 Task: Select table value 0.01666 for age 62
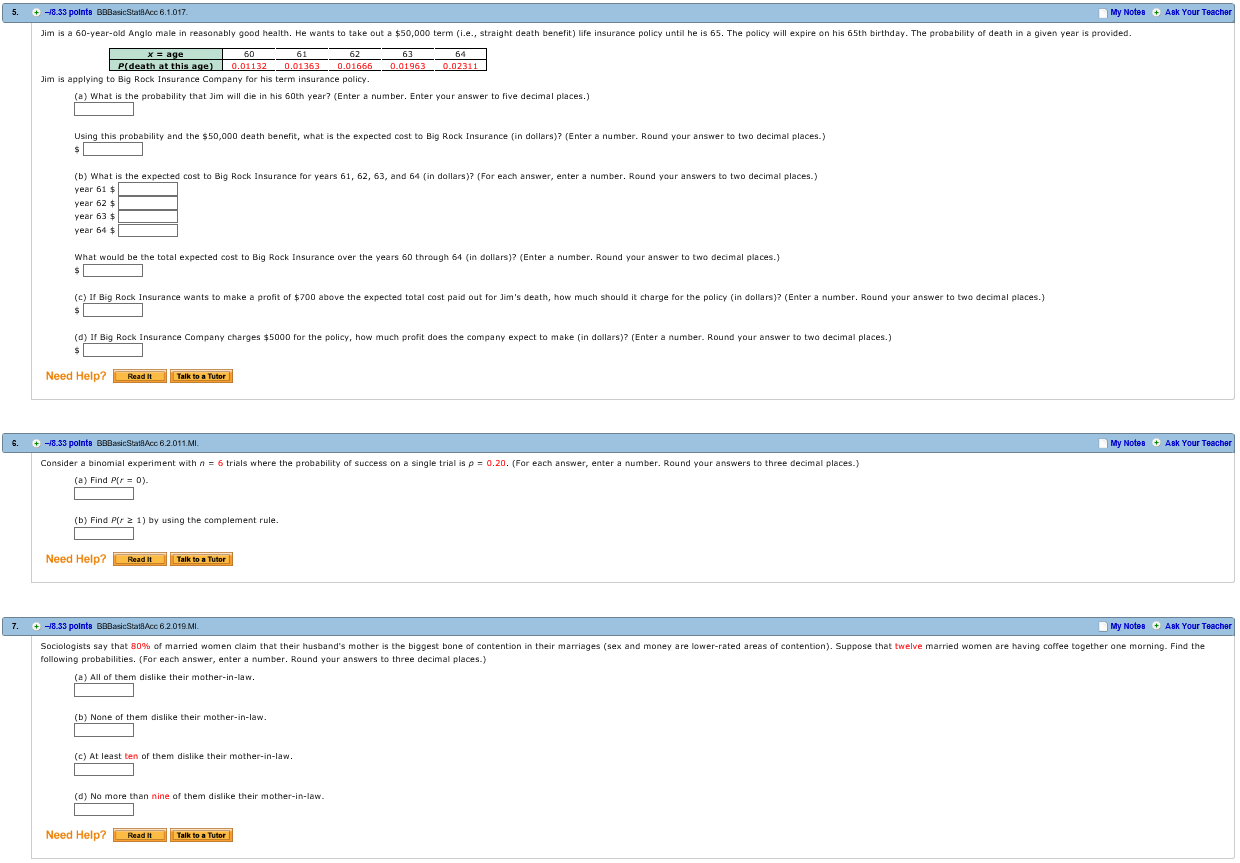click(x=354, y=66)
